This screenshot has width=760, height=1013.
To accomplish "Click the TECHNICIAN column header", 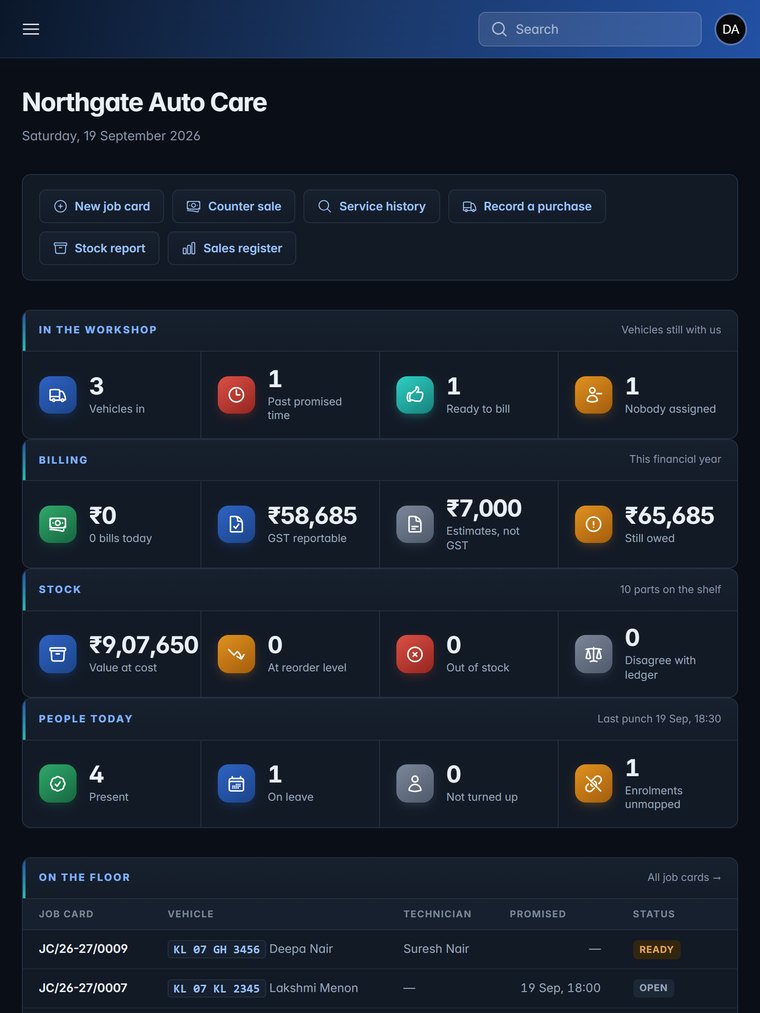I will [438, 914].
